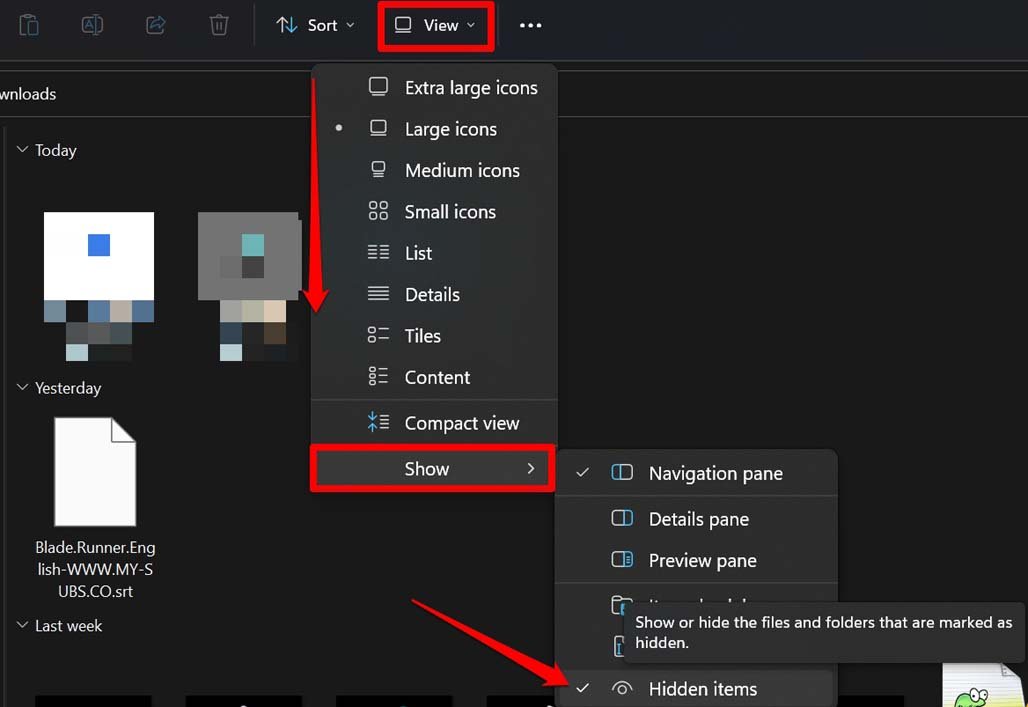This screenshot has height=707, width=1028.
Task: Click the Delete trash icon
Action: pyautogui.click(x=218, y=25)
